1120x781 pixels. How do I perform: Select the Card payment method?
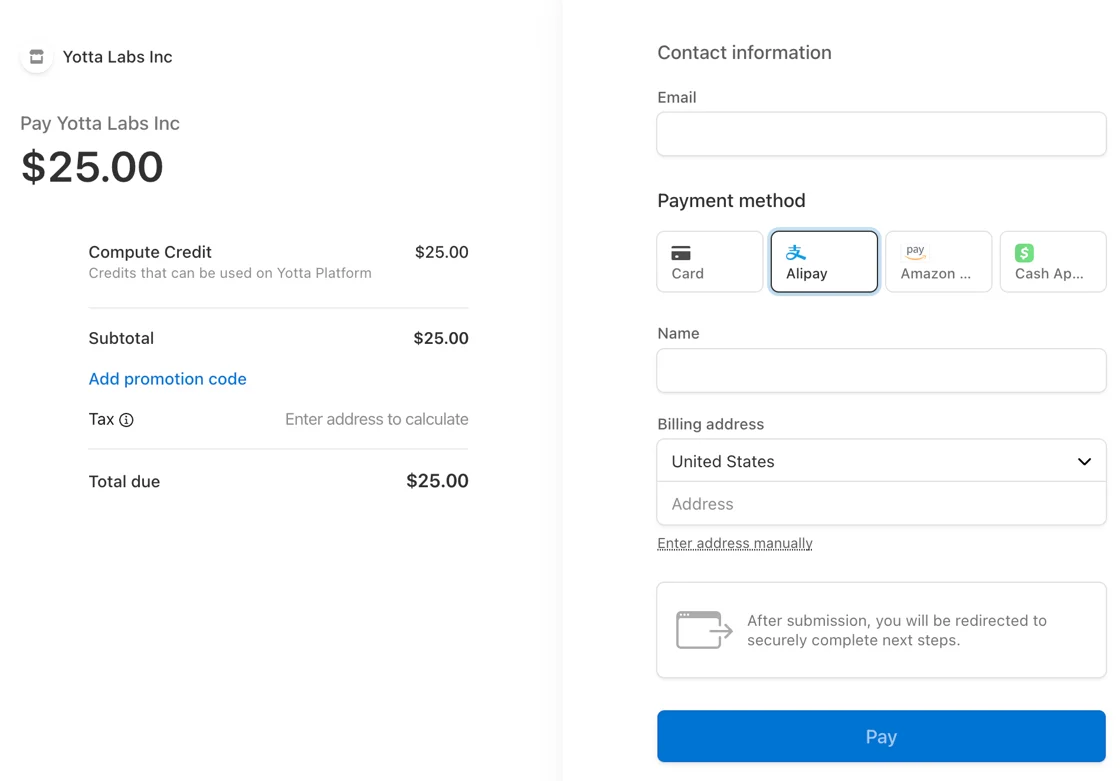click(x=710, y=262)
